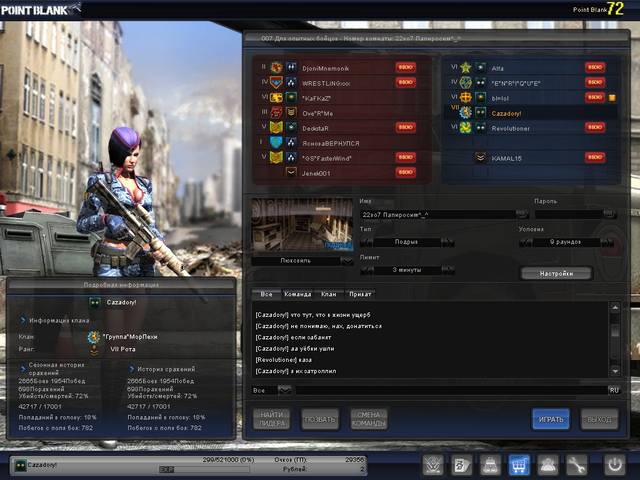The width and height of the screenshot is (640, 480).
Task: Click the power exit icon
Action: (614, 465)
